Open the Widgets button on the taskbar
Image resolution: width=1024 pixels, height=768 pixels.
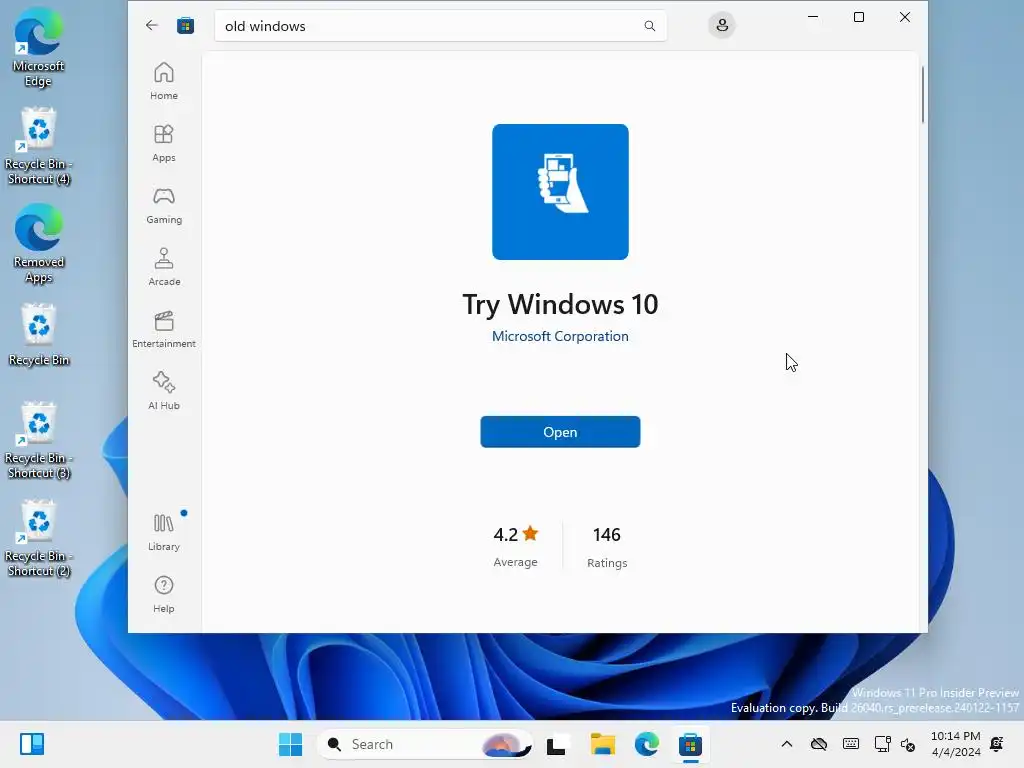click(32, 744)
